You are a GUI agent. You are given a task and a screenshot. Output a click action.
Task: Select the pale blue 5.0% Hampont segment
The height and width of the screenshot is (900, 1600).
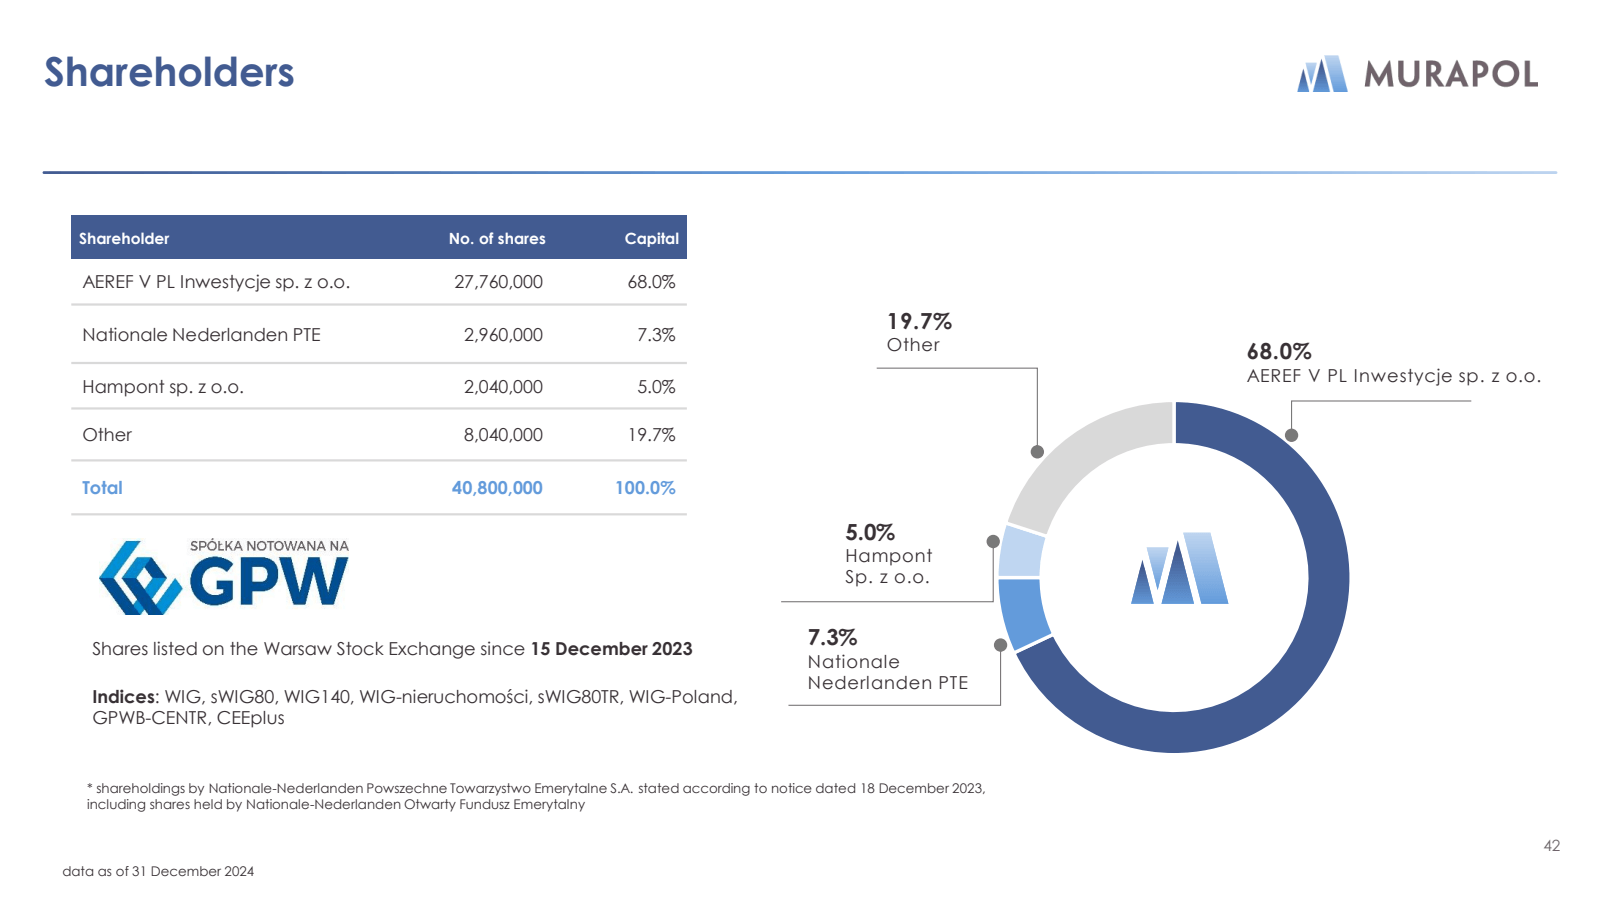pyautogui.click(x=1021, y=552)
